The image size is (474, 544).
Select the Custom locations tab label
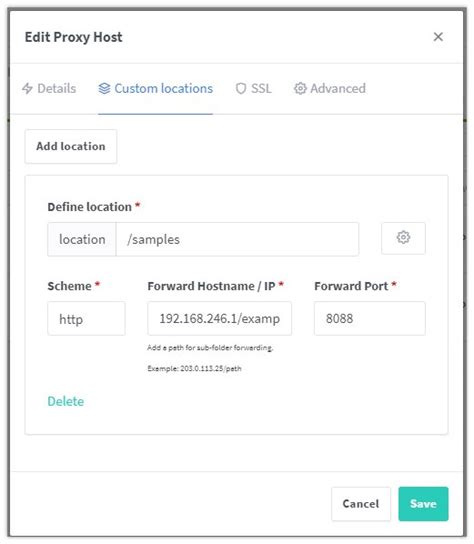click(x=163, y=88)
